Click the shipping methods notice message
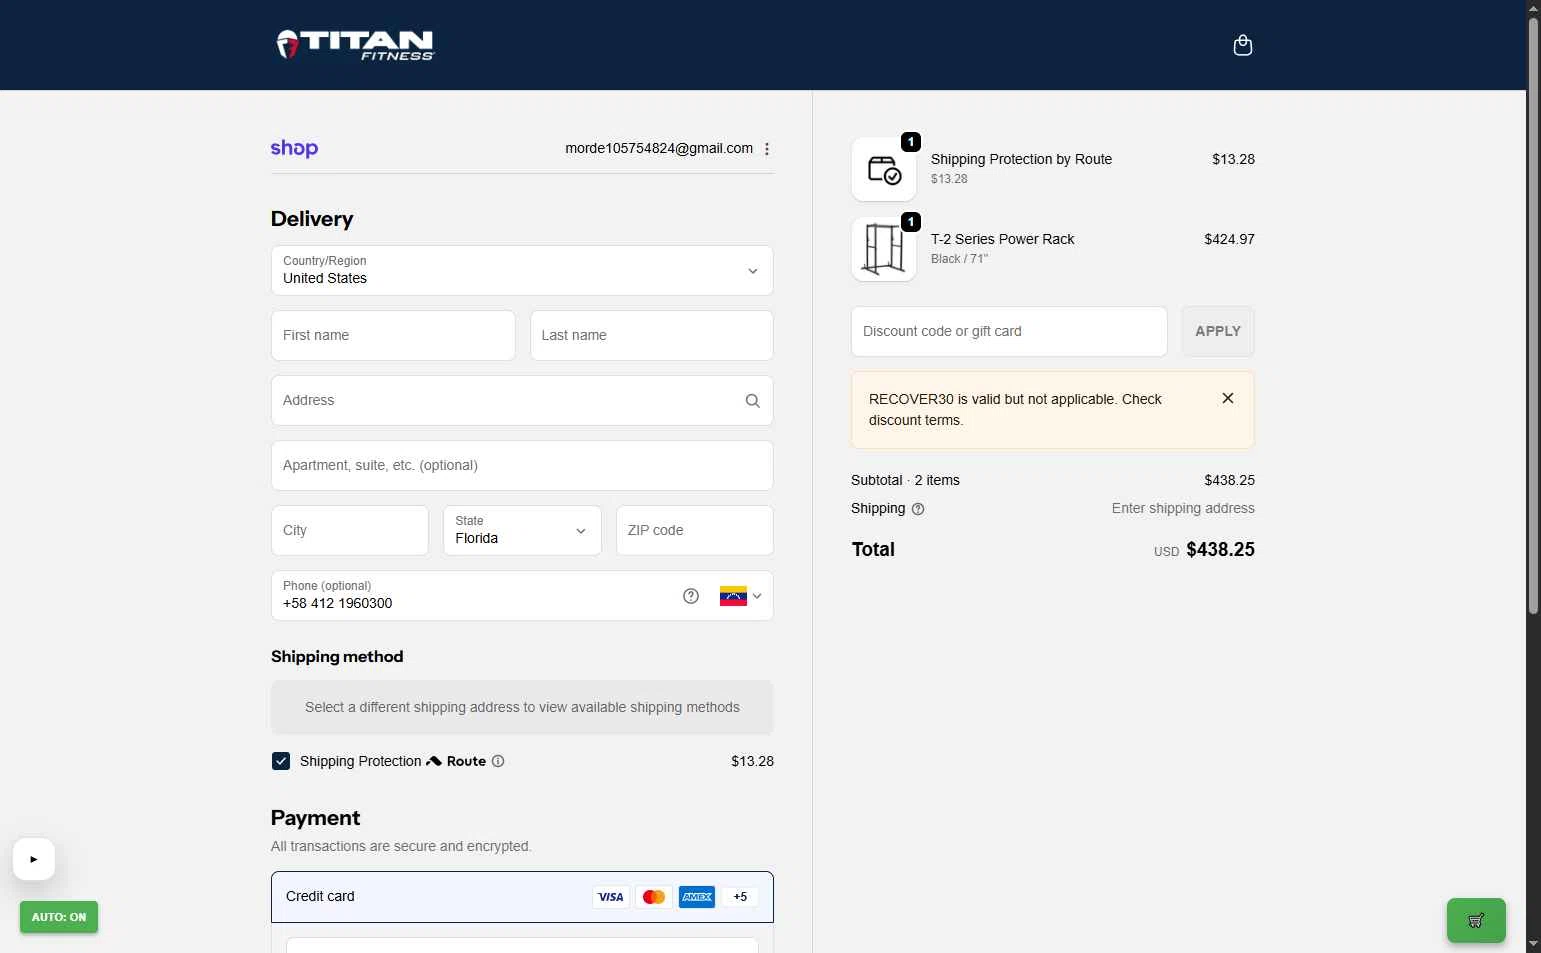 [x=522, y=708]
